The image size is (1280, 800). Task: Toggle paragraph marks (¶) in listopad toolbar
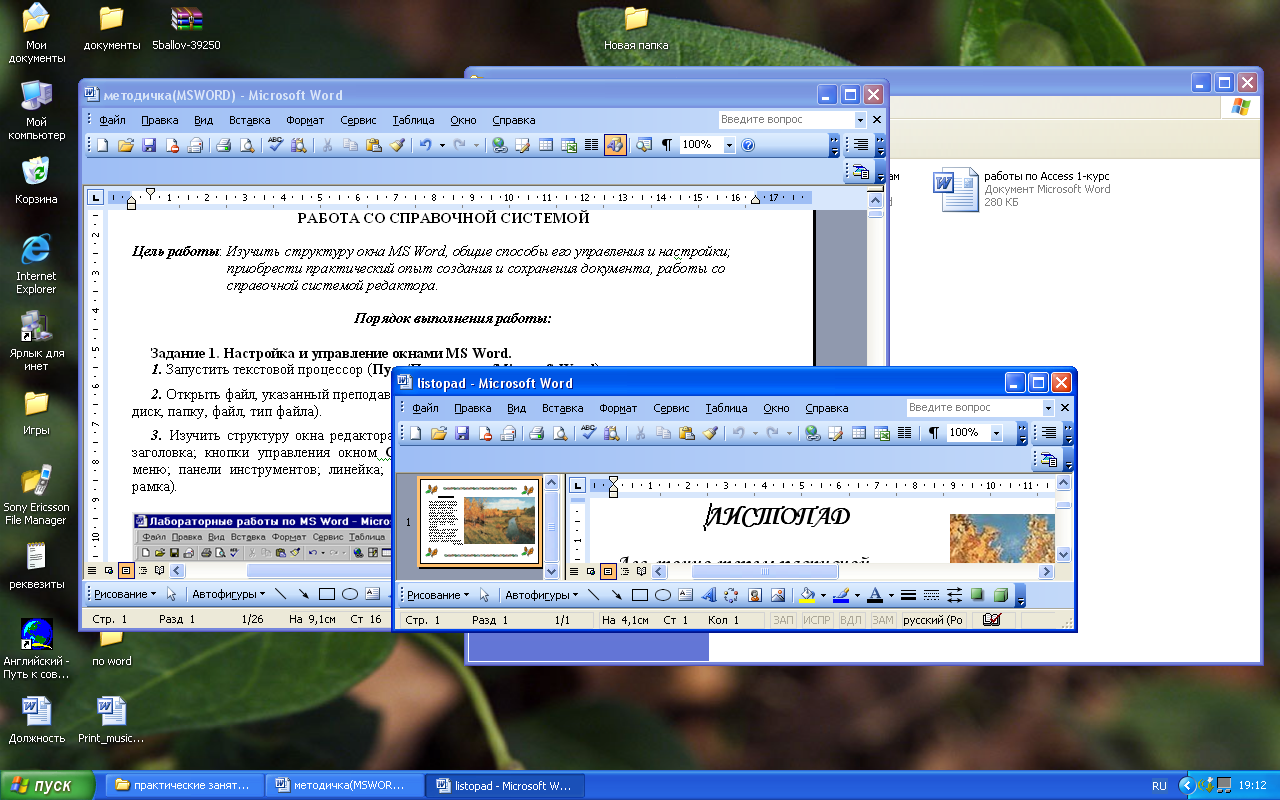pos(934,433)
